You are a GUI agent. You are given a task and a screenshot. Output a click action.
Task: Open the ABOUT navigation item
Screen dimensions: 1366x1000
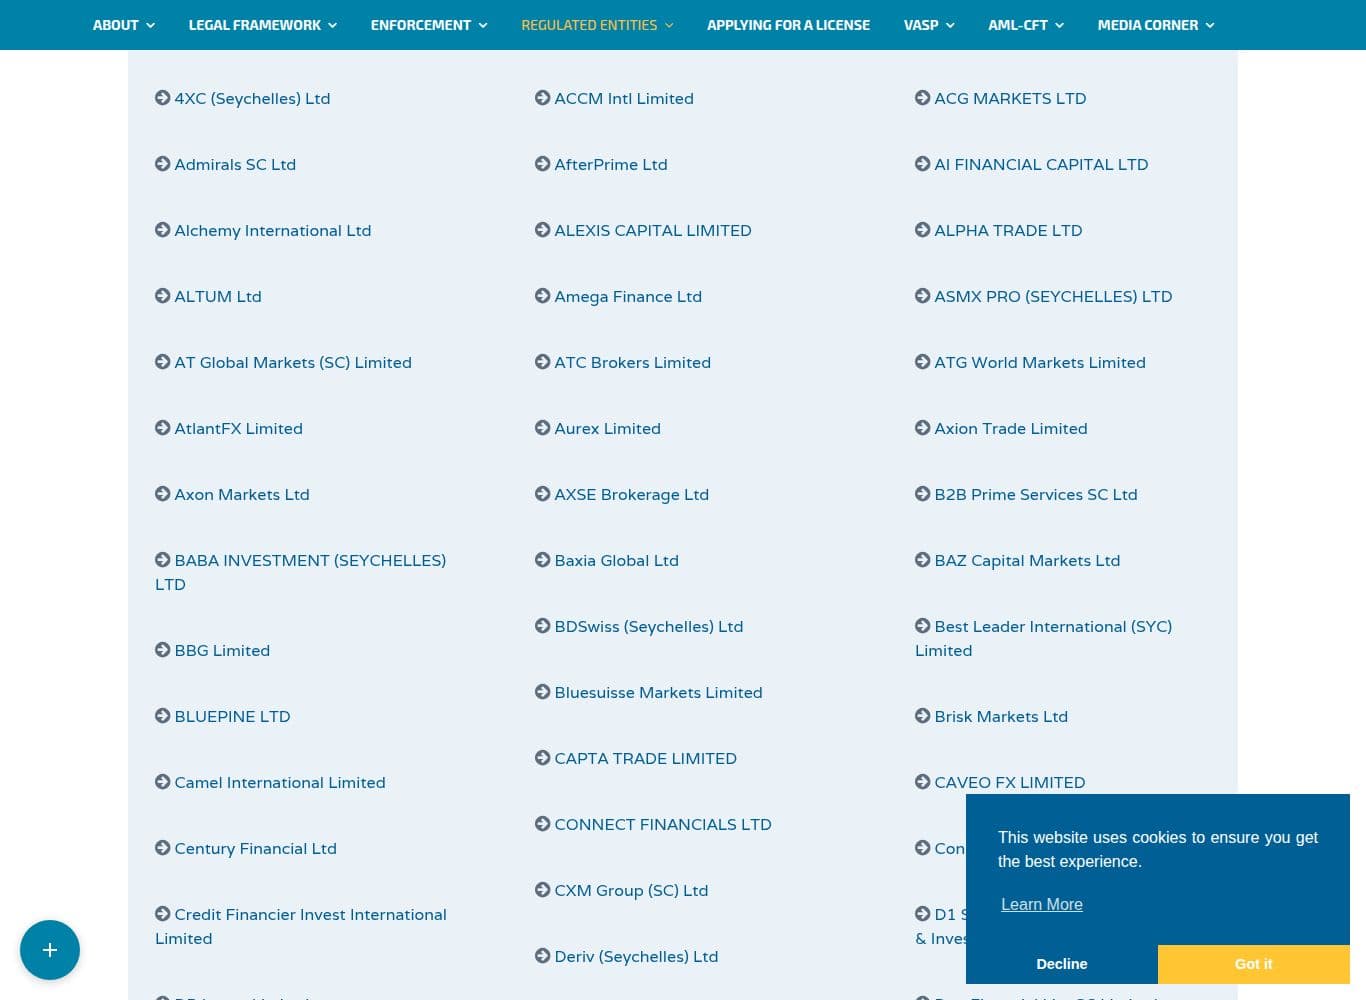point(116,25)
